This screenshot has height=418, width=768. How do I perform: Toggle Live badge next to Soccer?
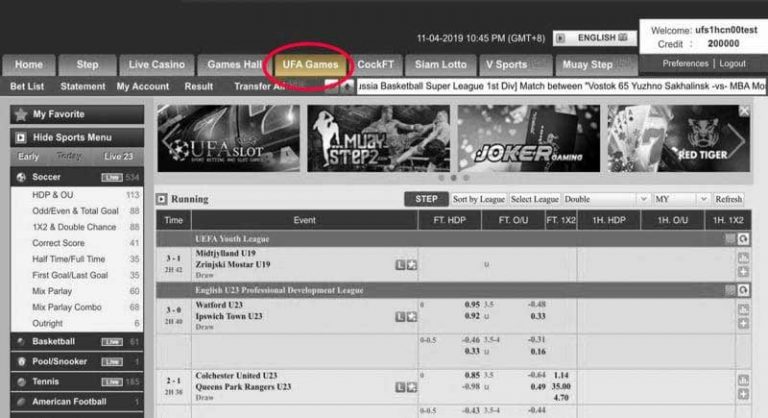112,177
